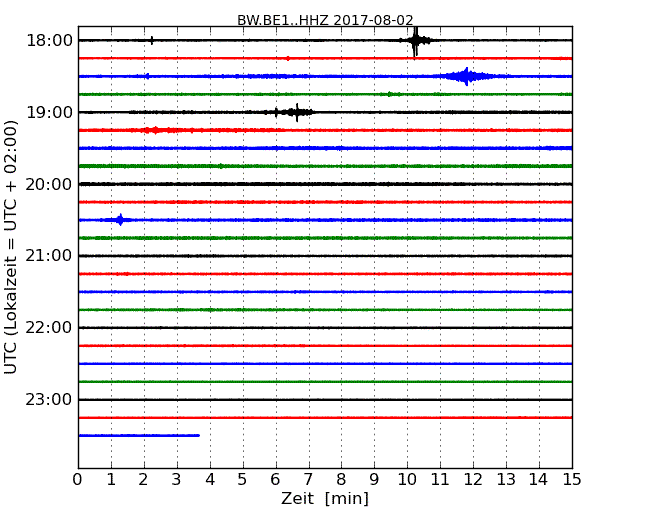The image size is (650, 520).
Task: Select x-axis tick label 9
Action: [374, 479]
